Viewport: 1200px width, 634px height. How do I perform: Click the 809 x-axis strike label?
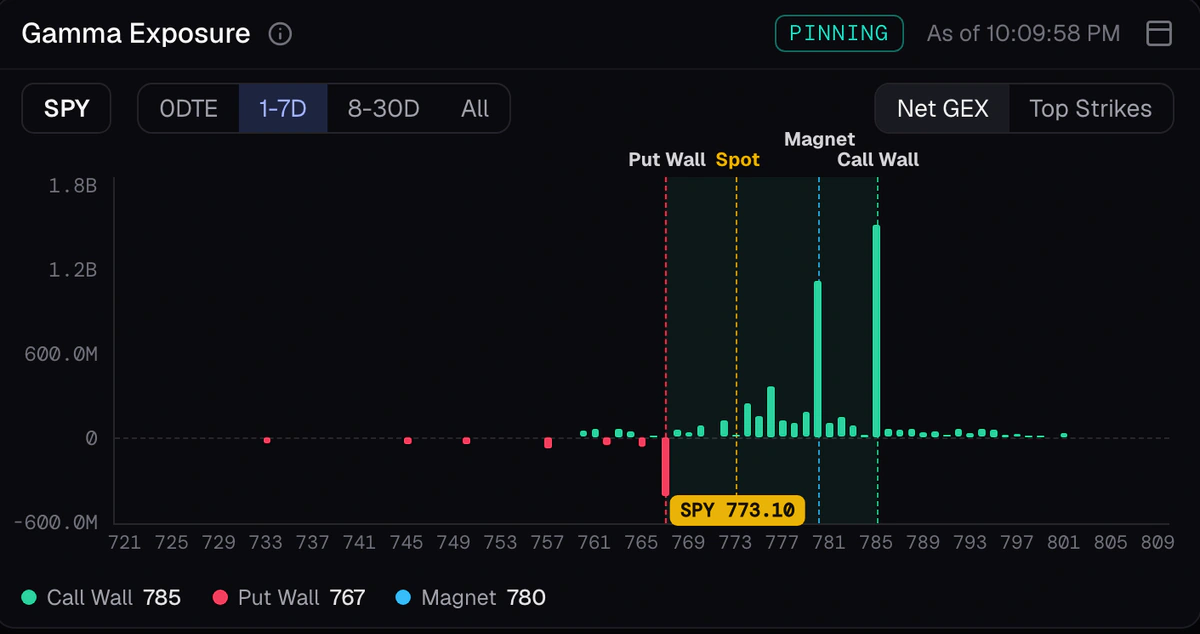[1157, 542]
